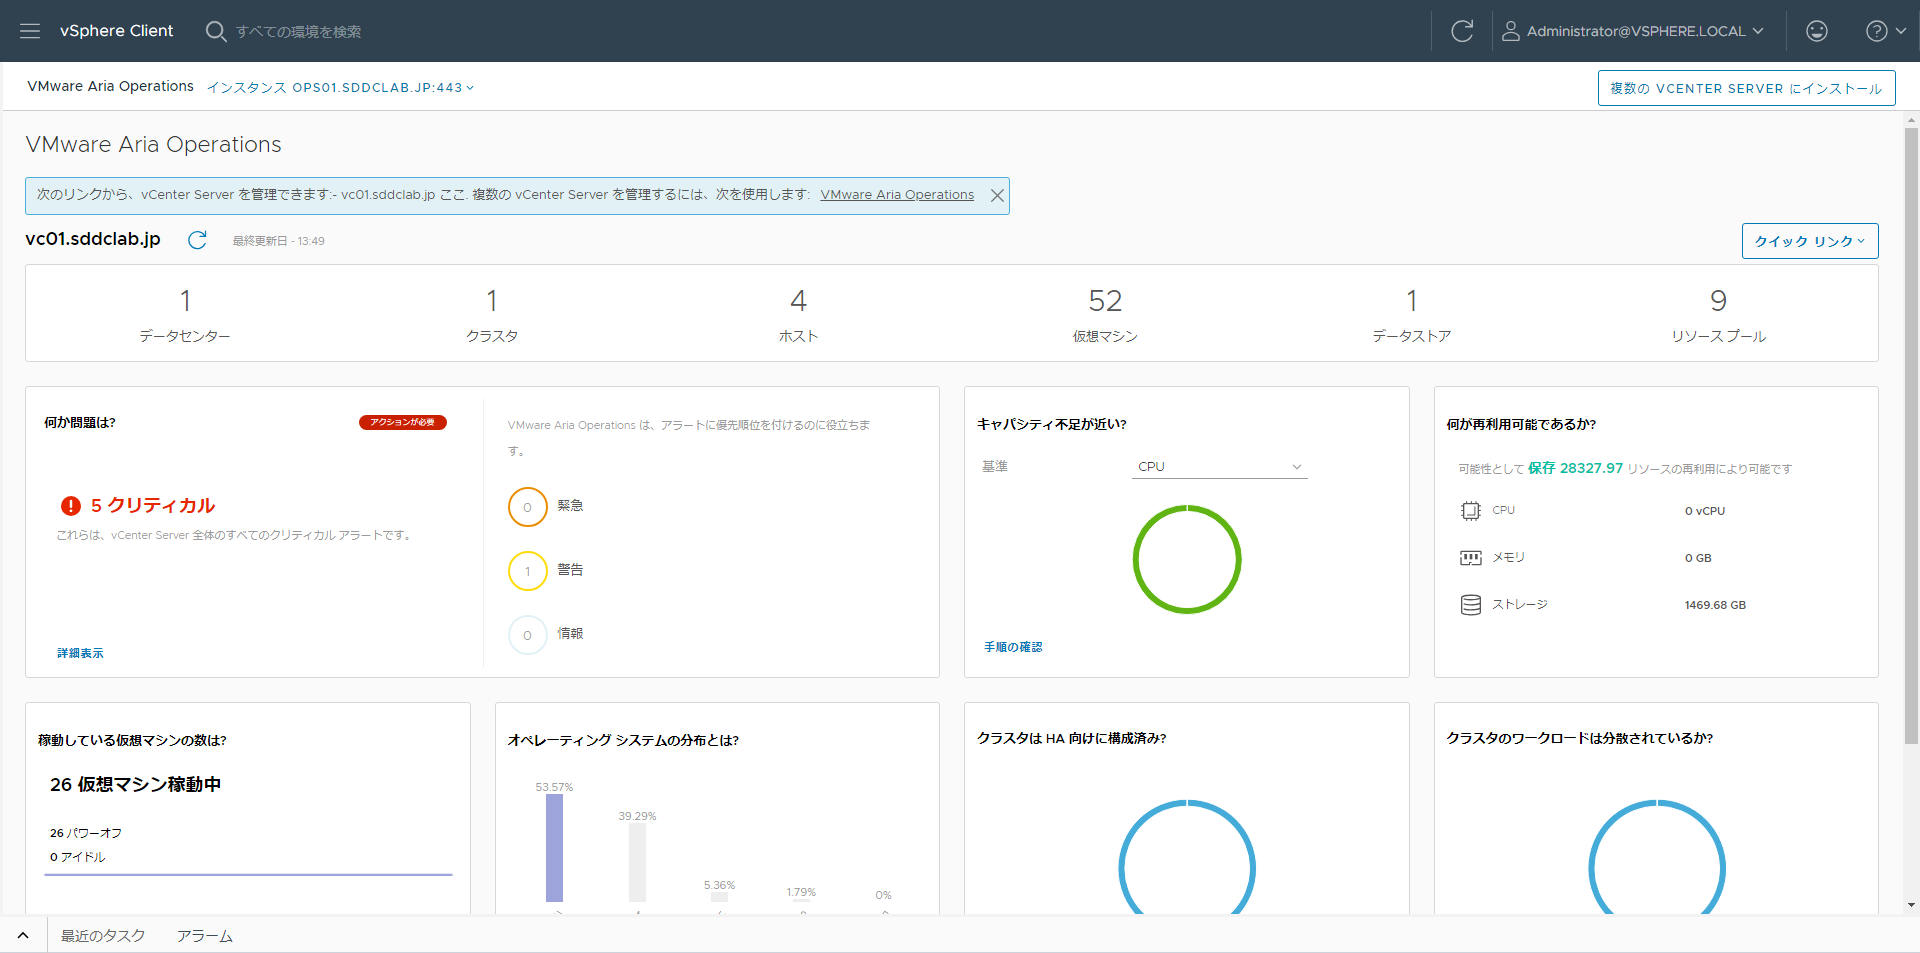Click the scrollbar down arrow
This screenshot has height=953, width=1920.
[1911, 905]
